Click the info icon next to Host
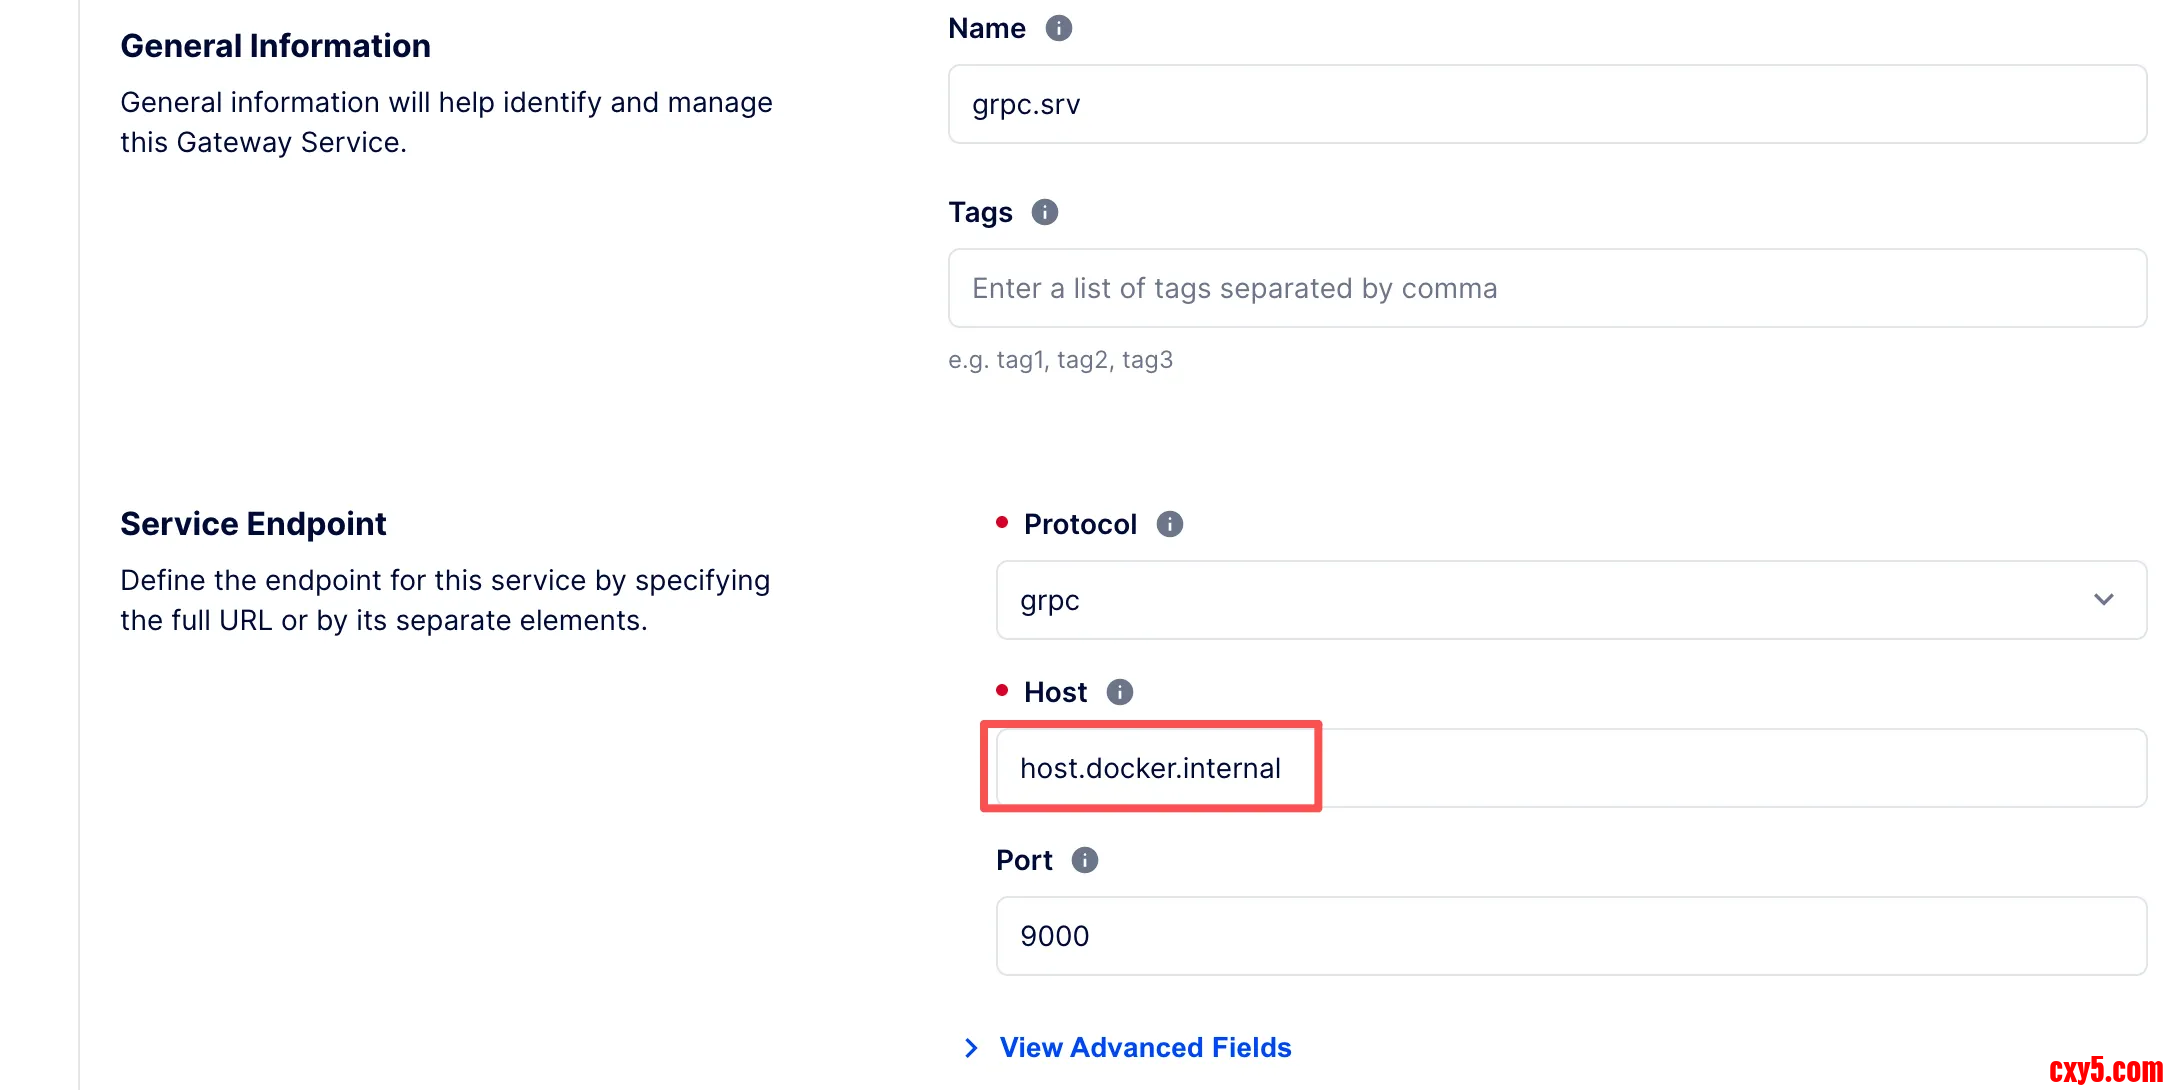2168x1090 pixels. point(1119,692)
